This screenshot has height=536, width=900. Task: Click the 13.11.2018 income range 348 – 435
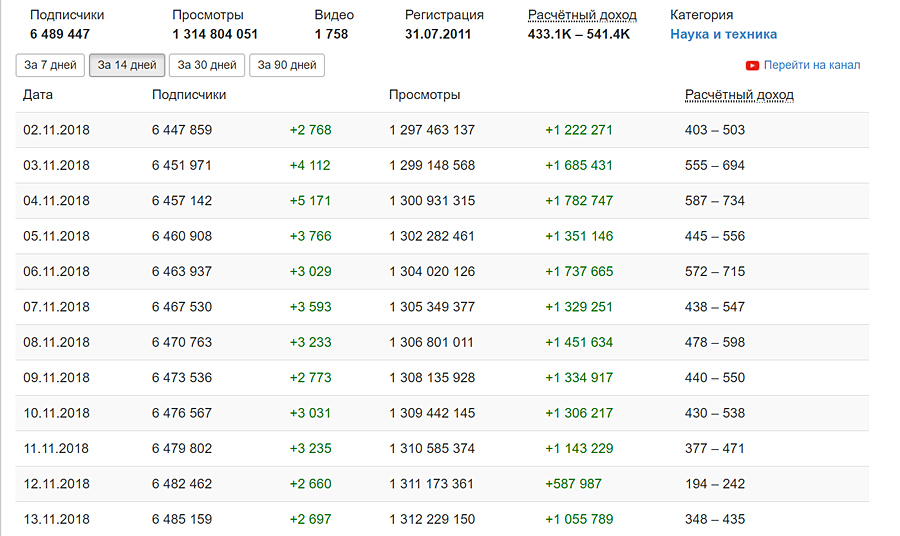point(714,519)
